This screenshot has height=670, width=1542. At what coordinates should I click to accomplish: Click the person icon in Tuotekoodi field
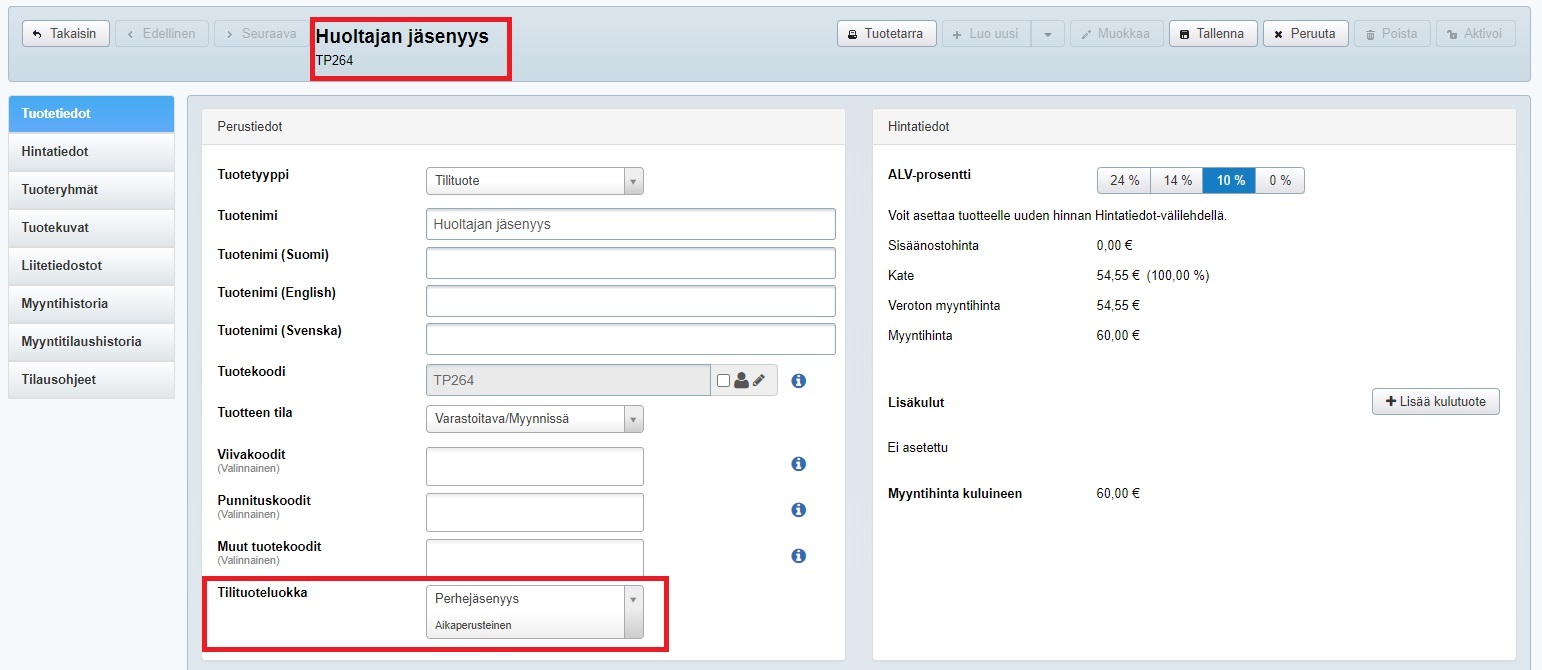tap(741, 380)
